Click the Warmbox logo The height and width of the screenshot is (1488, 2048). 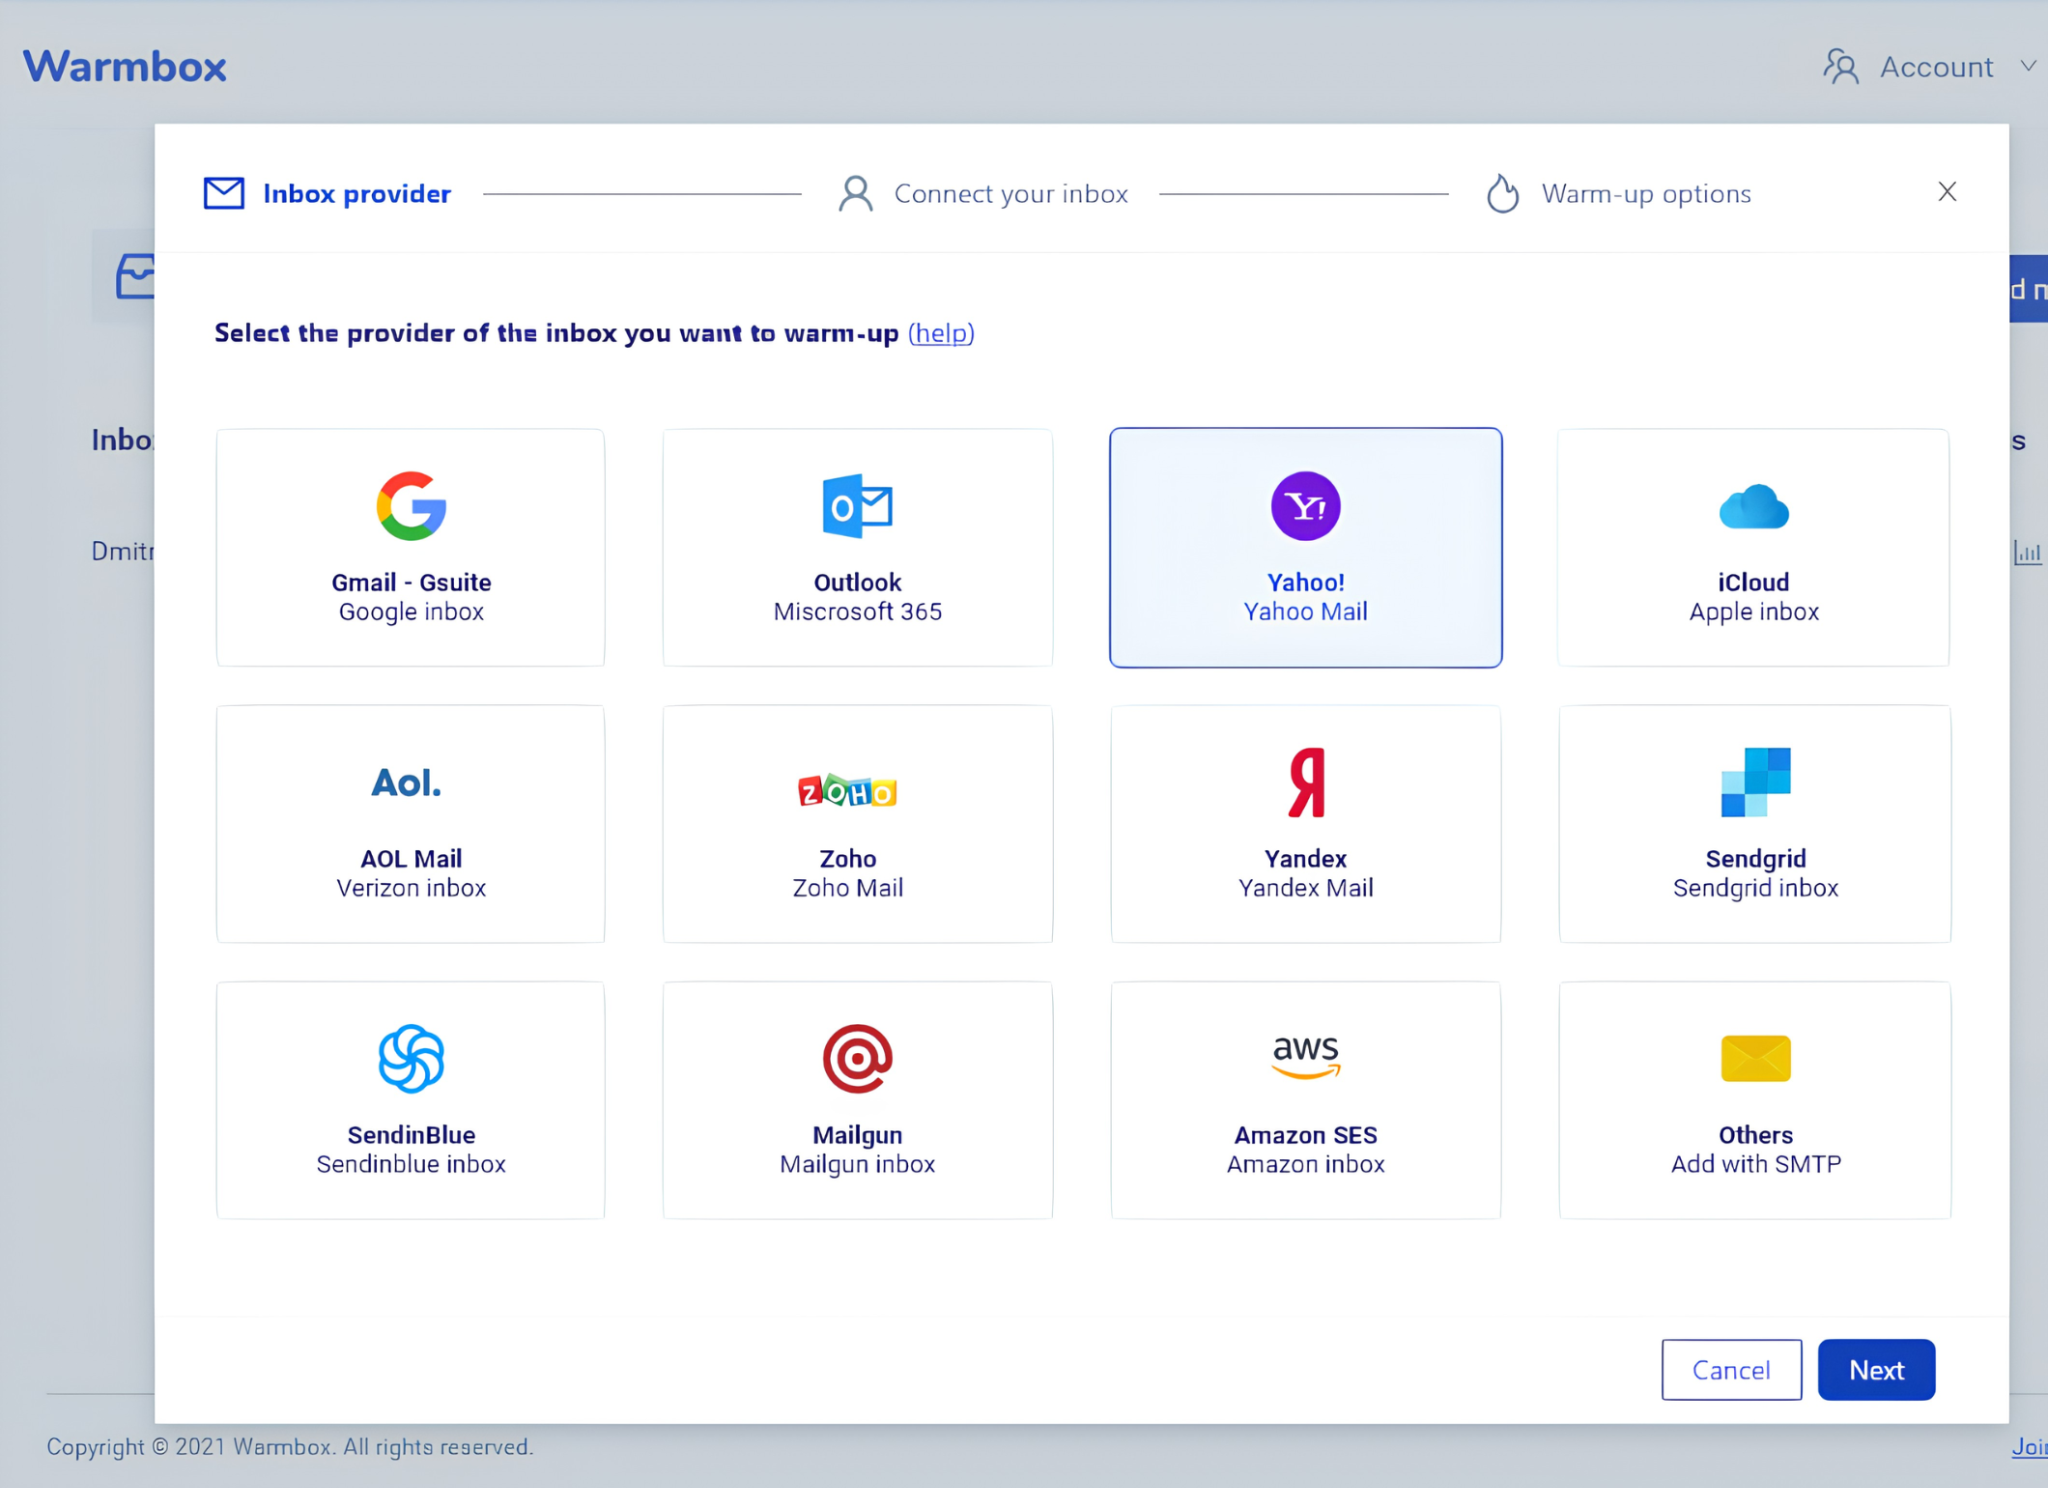[x=125, y=67]
